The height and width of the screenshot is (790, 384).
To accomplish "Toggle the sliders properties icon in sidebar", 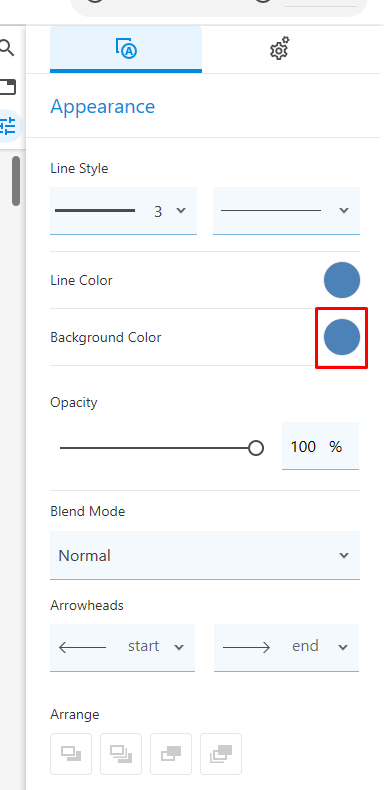I will (9, 125).
